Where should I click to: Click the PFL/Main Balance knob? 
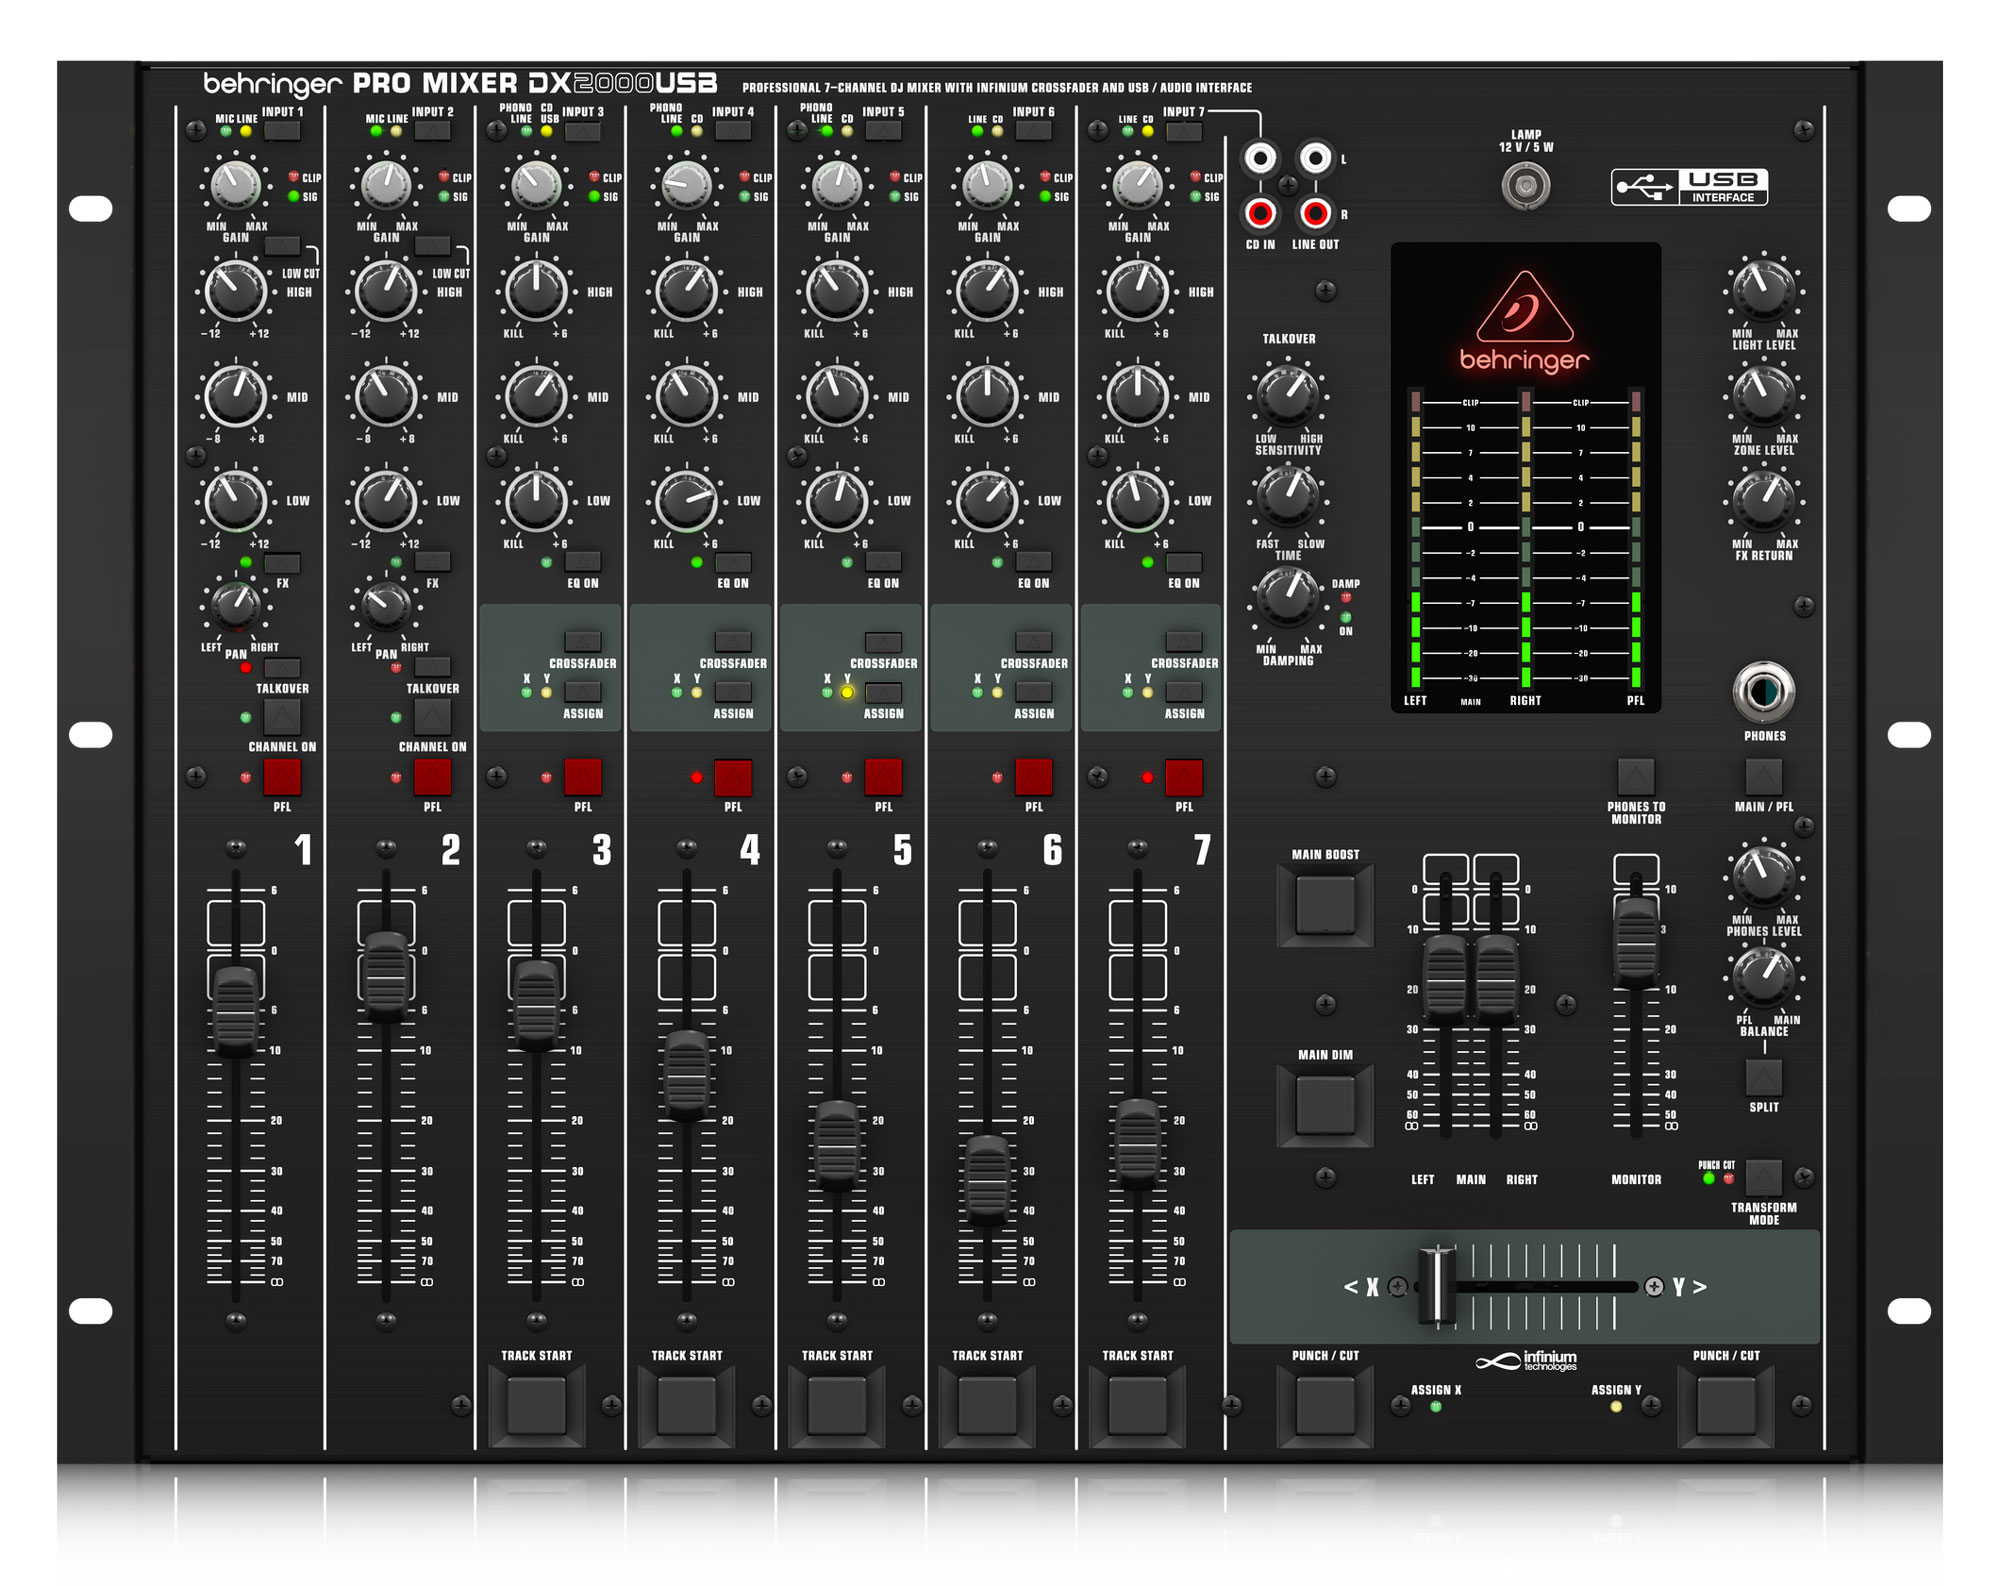point(1764,977)
